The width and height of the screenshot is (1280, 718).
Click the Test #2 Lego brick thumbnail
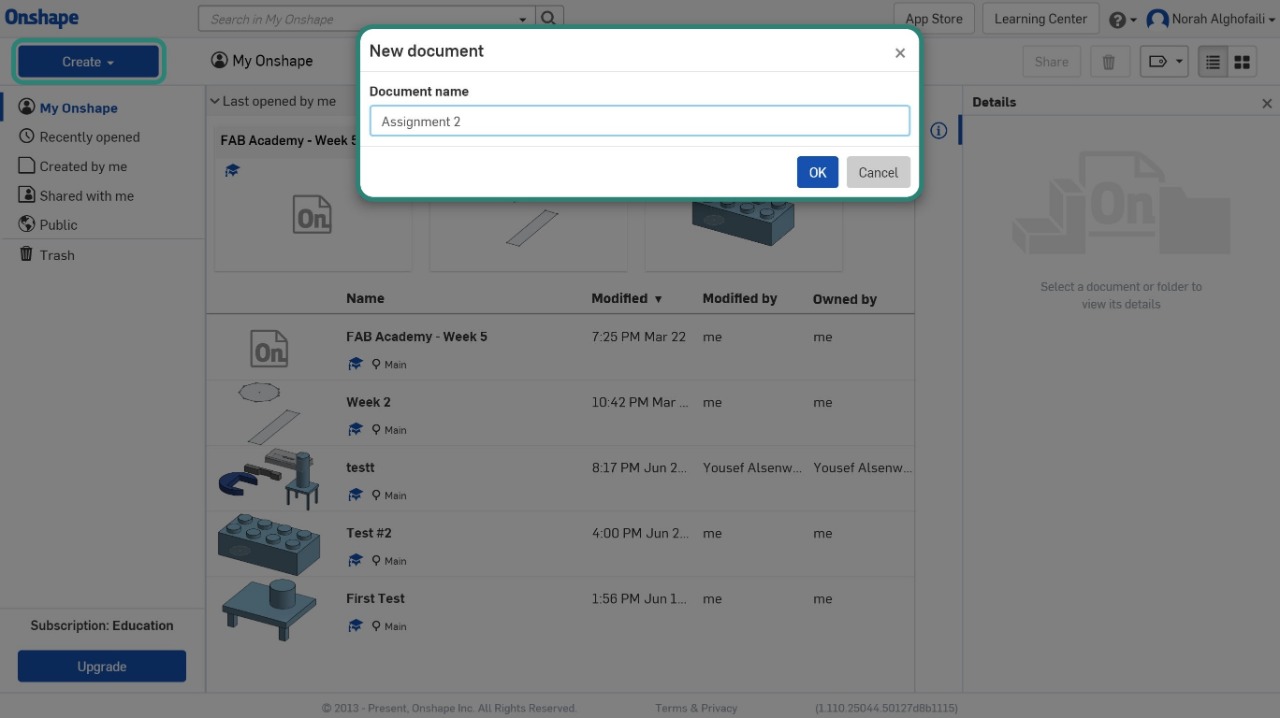click(x=269, y=545)
